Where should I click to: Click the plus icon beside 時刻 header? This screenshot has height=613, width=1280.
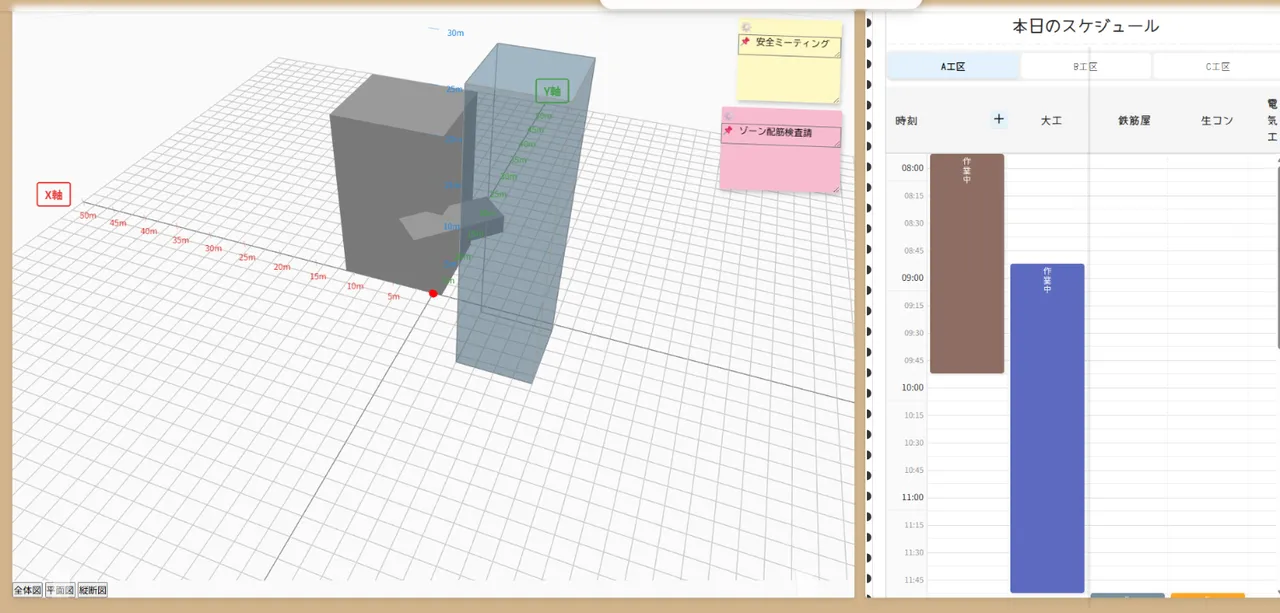[998, 119]
